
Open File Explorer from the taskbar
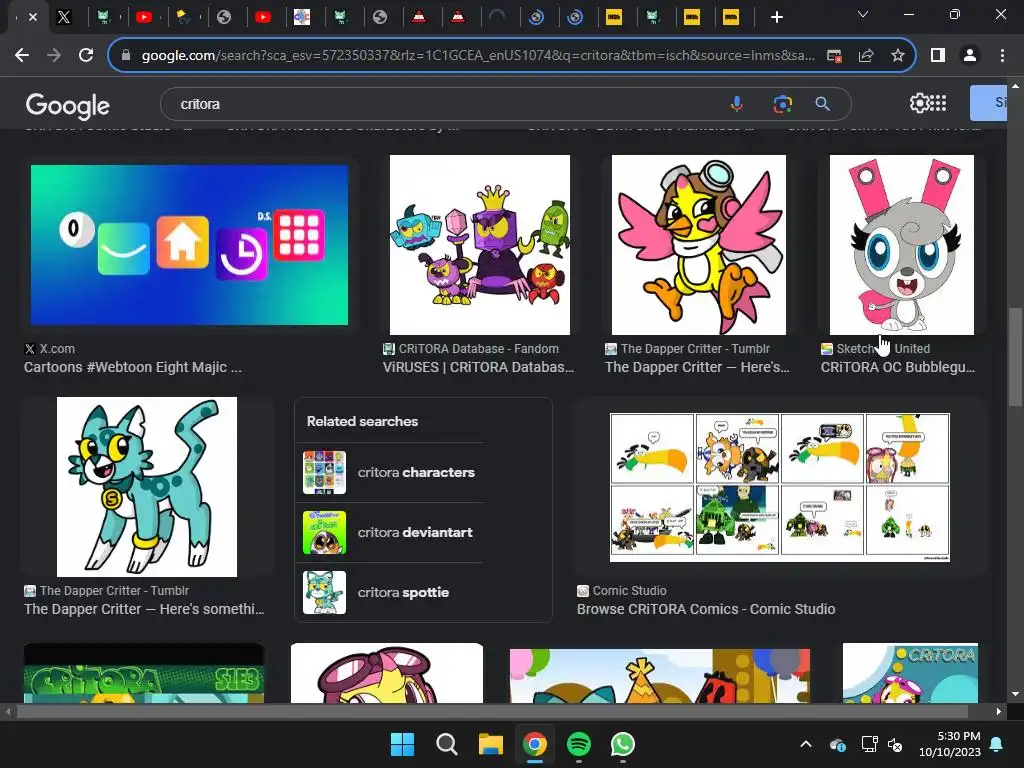click(x=490, y=744)
